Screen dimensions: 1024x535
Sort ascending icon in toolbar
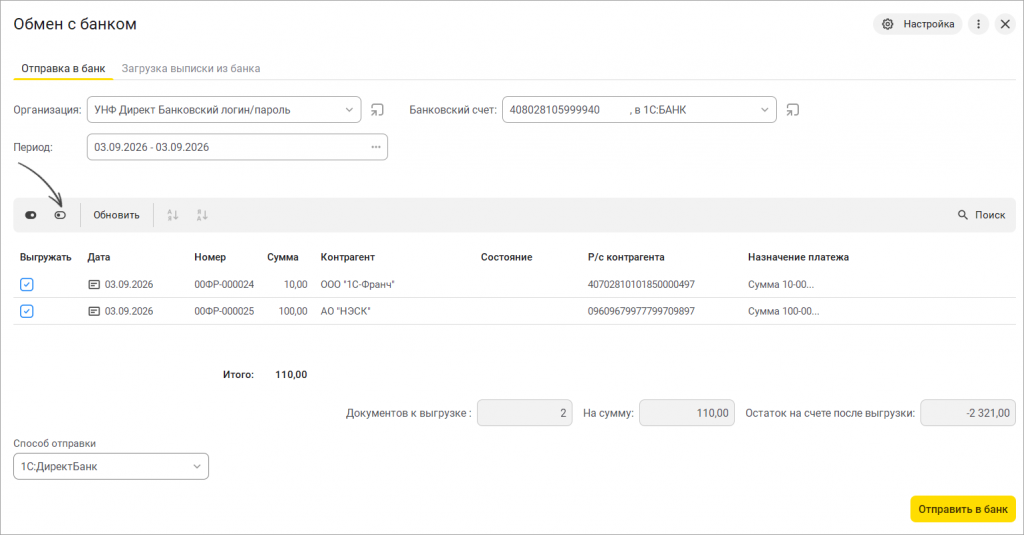(172, 215)
